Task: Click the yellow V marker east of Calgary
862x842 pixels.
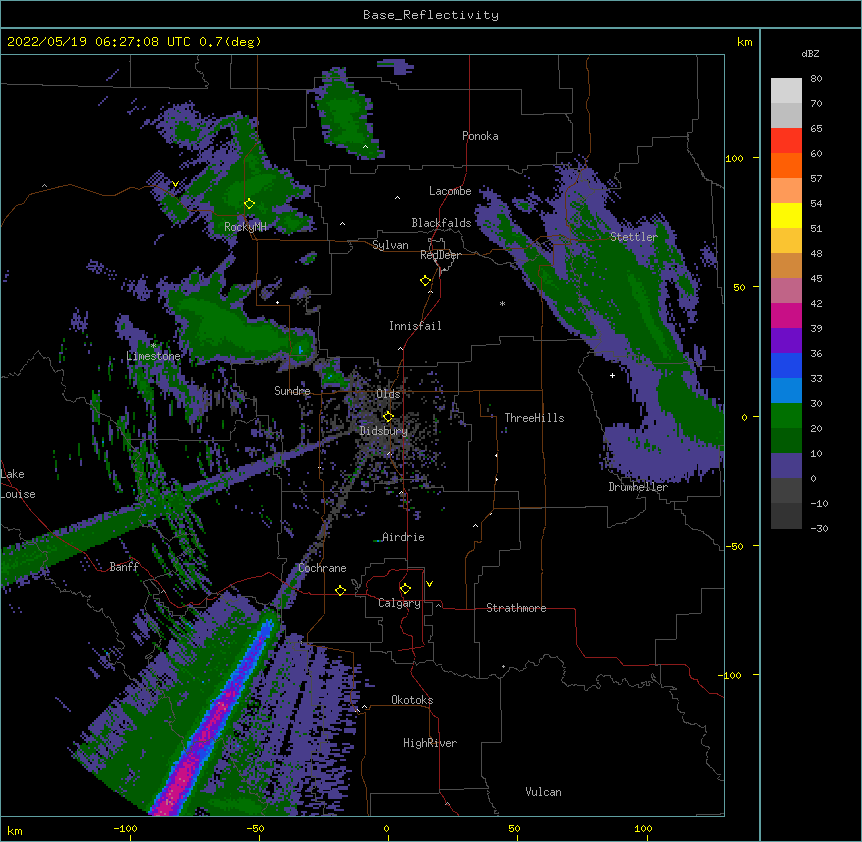Action: (429, 584)
